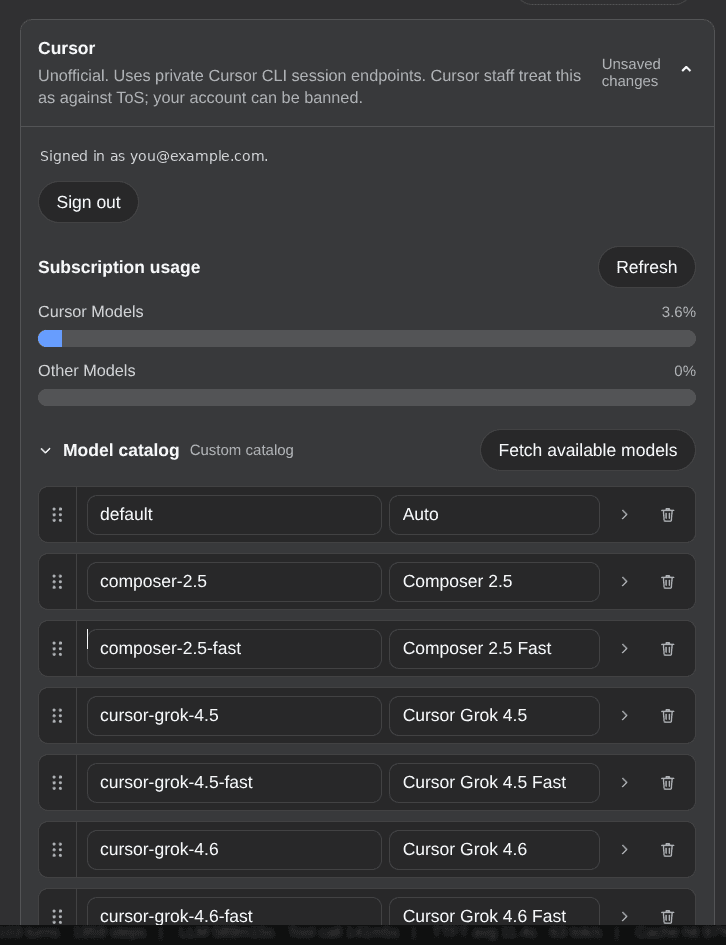This screenshot has height=945, width=726.
Task: Edit the 'composer-2.5' model ID field
Action: pos(234,582)
